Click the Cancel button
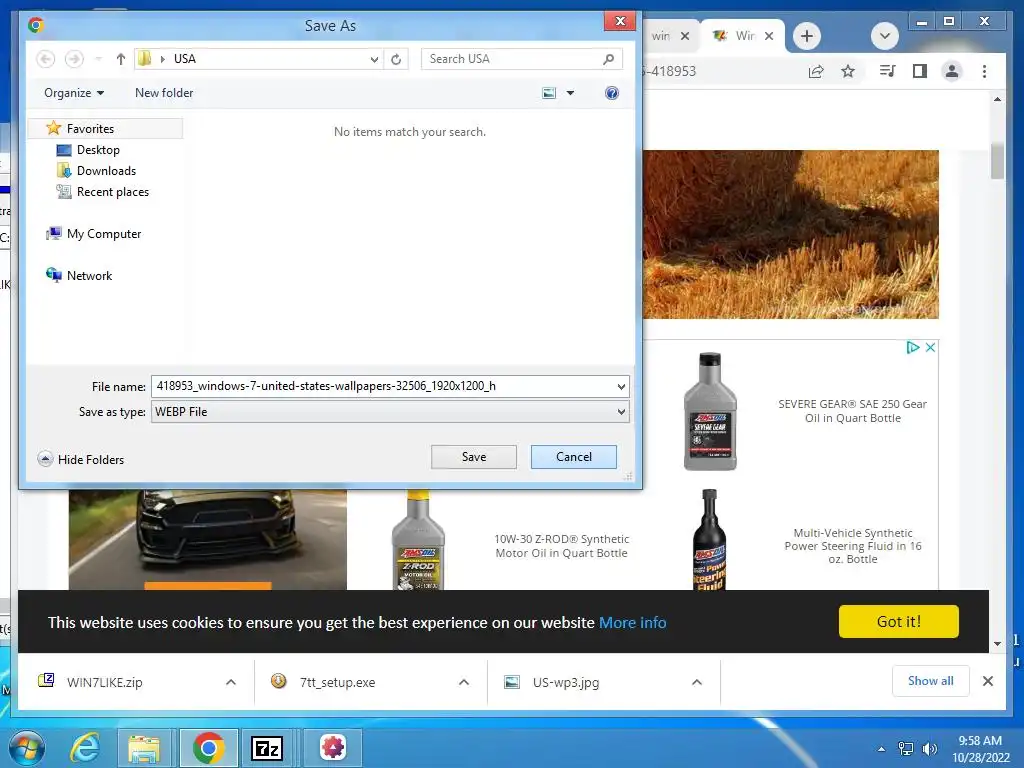This screenshot has height=768, width=1024. (573, 456)
